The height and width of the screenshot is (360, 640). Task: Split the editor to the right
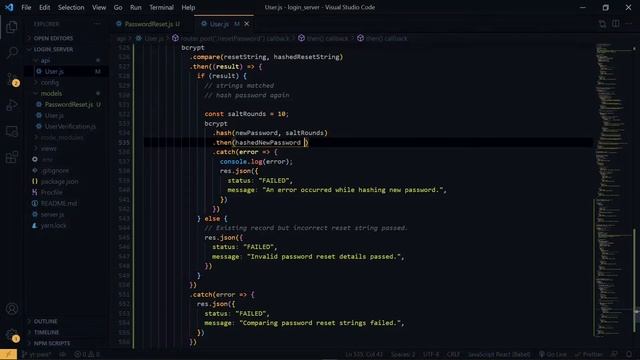tap(616, 24)
